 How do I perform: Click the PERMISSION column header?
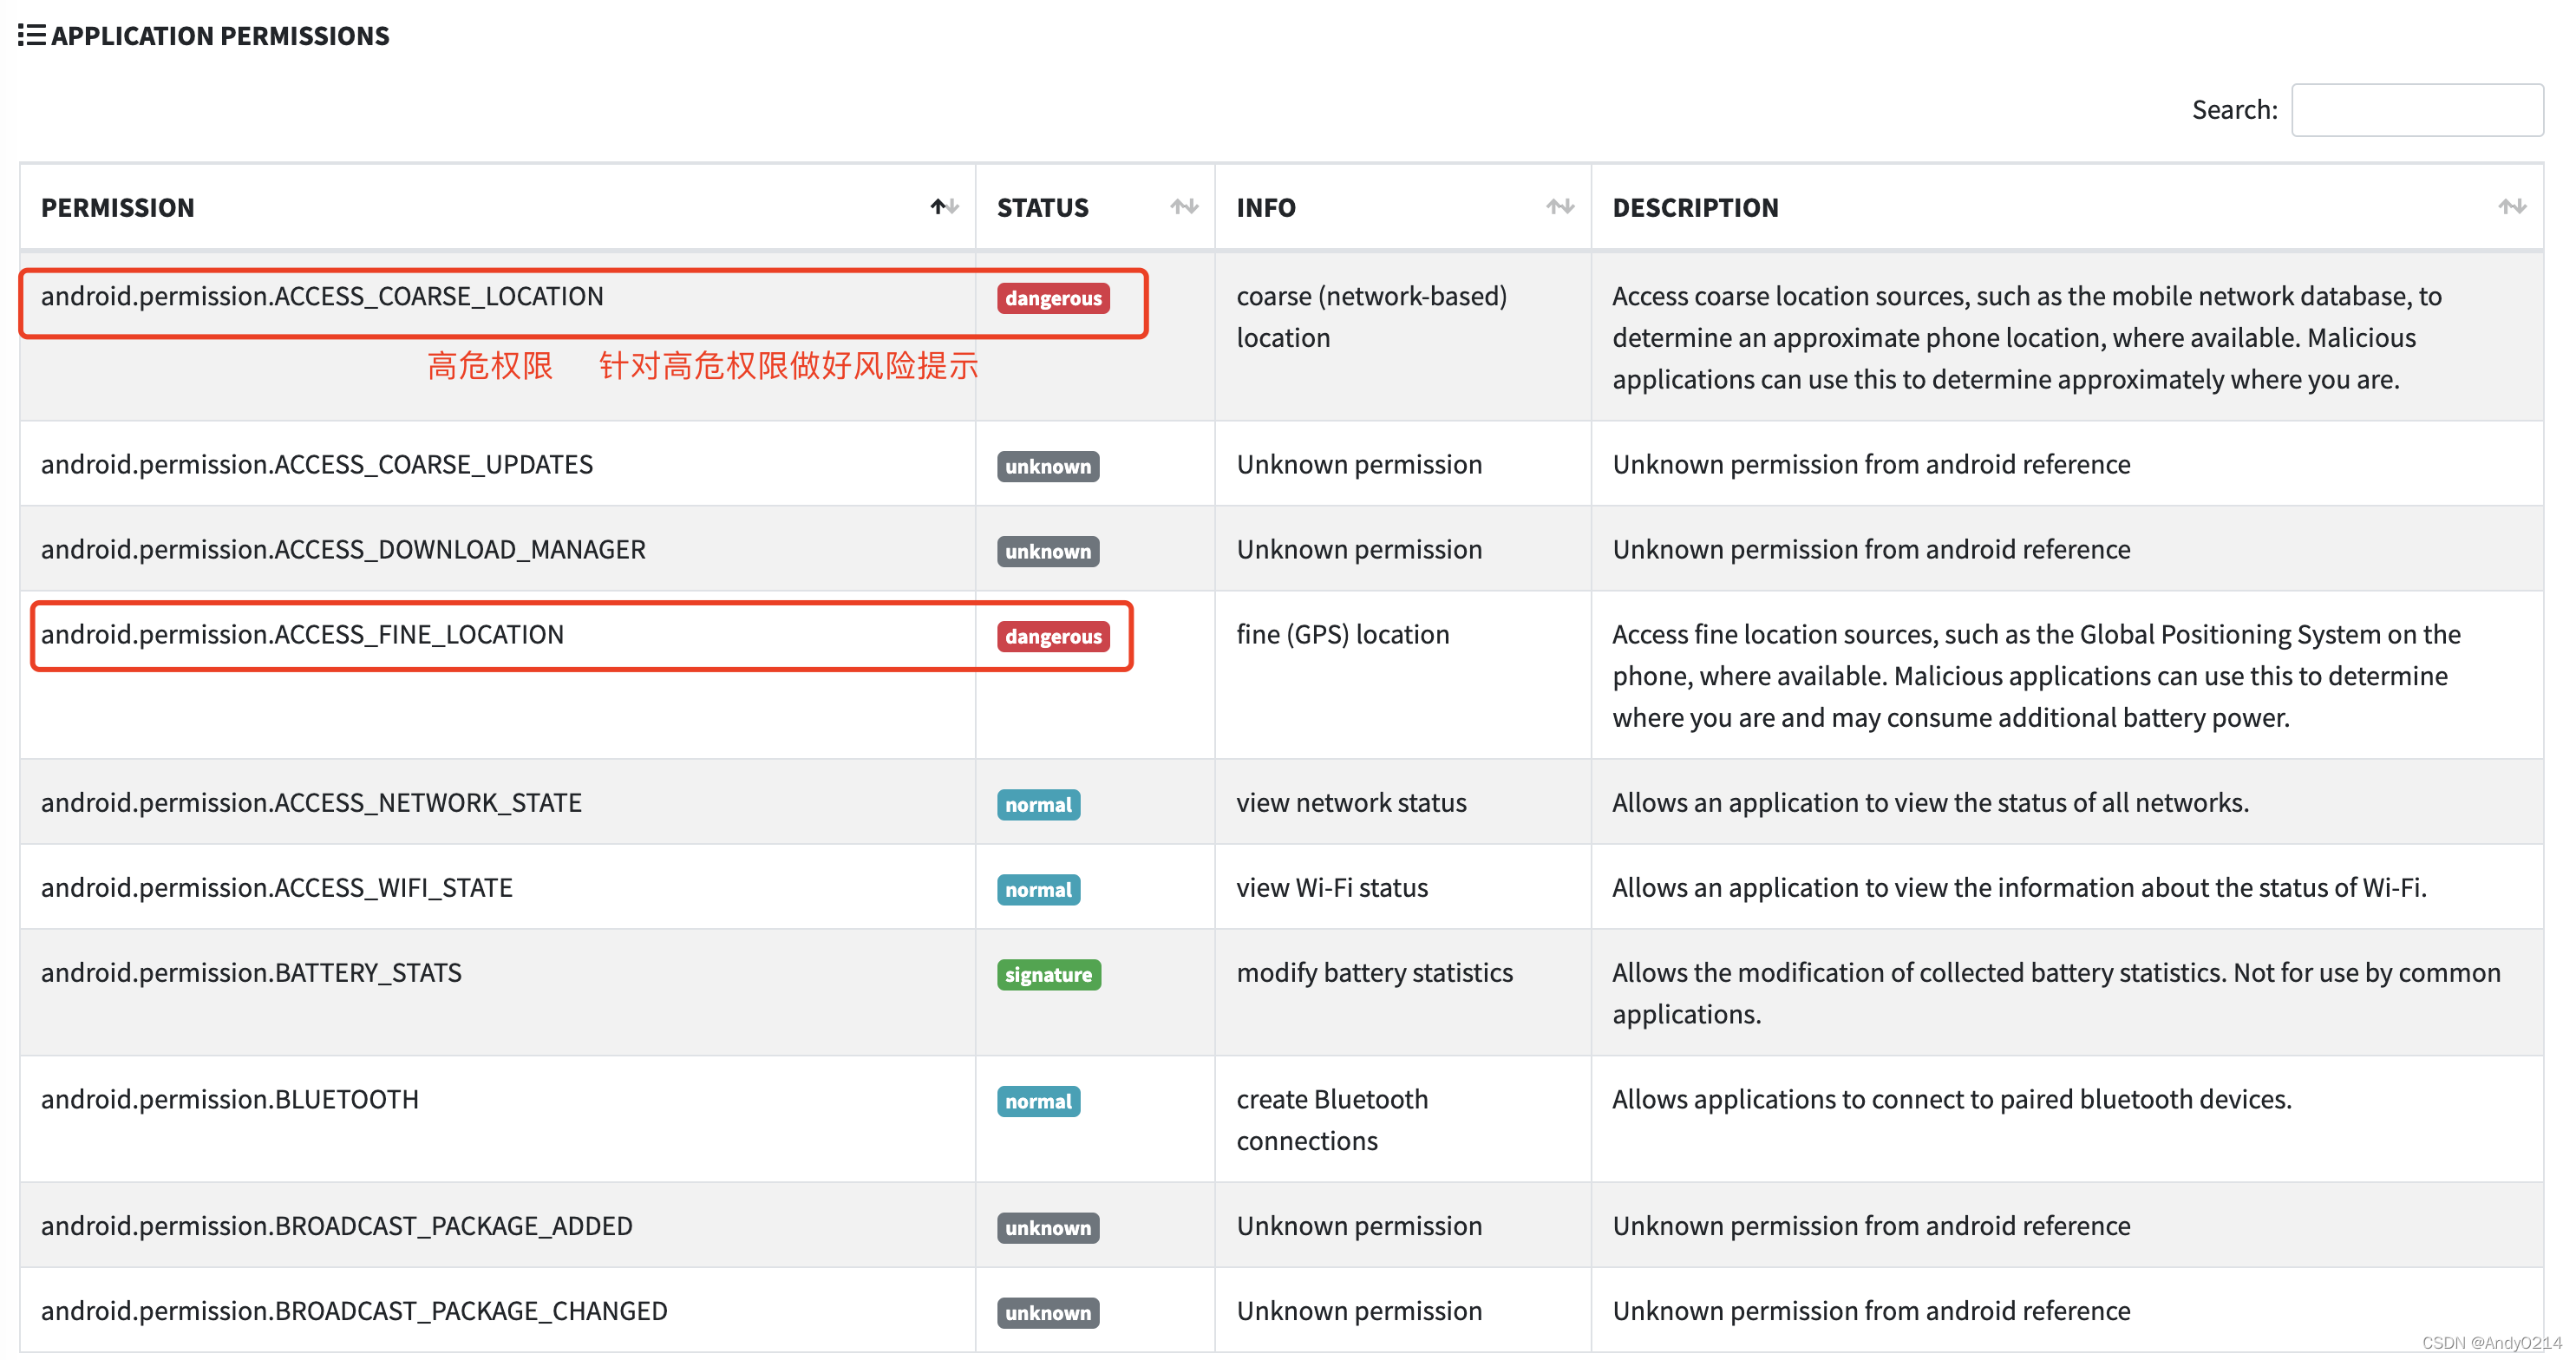tap(118, 207)
